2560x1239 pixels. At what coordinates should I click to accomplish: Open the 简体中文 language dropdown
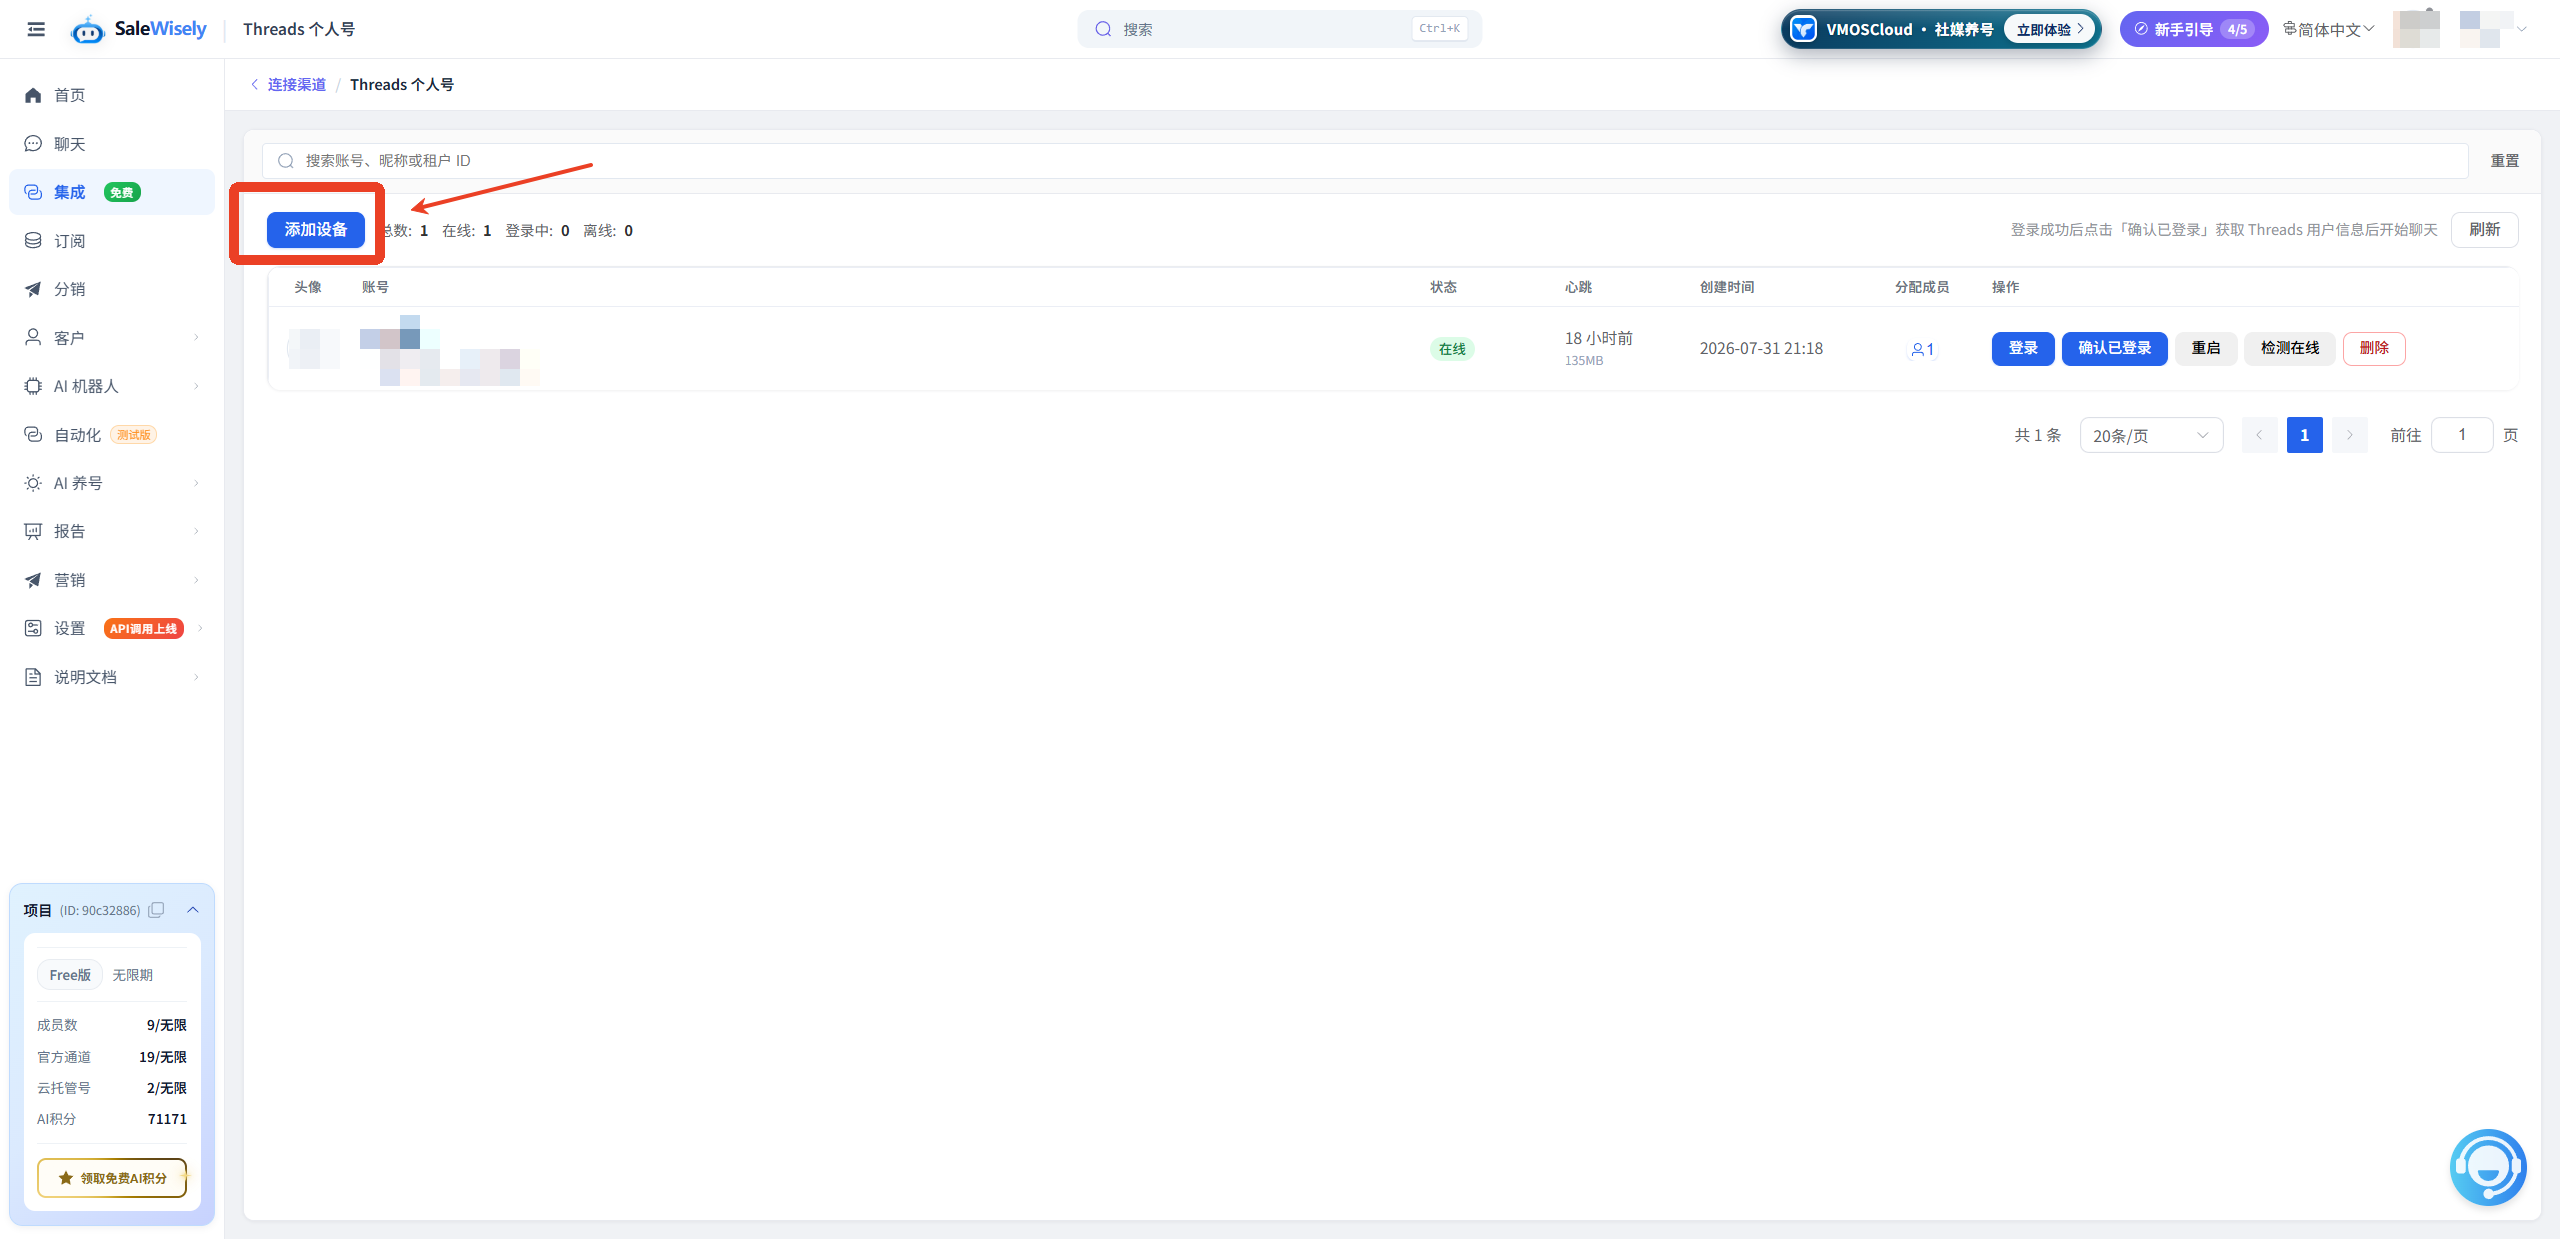[x=2328, y=29]
